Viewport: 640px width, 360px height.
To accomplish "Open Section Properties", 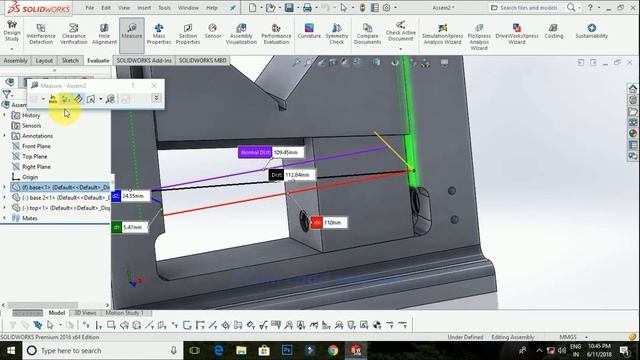I will 188,34.
